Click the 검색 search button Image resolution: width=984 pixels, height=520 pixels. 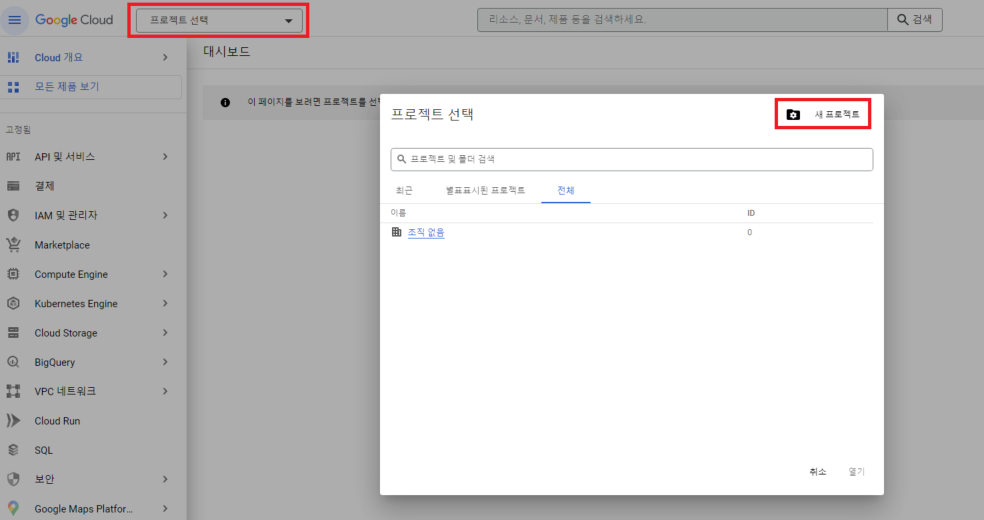[914, 20]
